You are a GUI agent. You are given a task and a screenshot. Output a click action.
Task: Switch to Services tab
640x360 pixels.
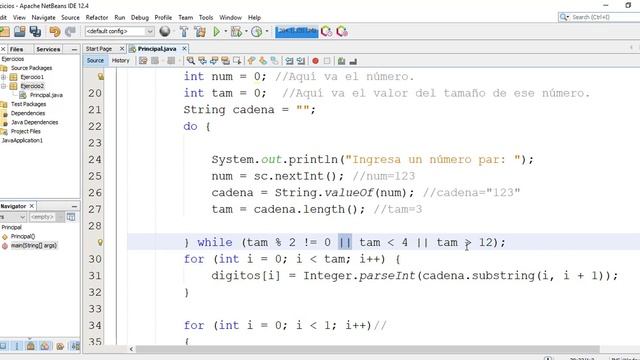[48, 49]
